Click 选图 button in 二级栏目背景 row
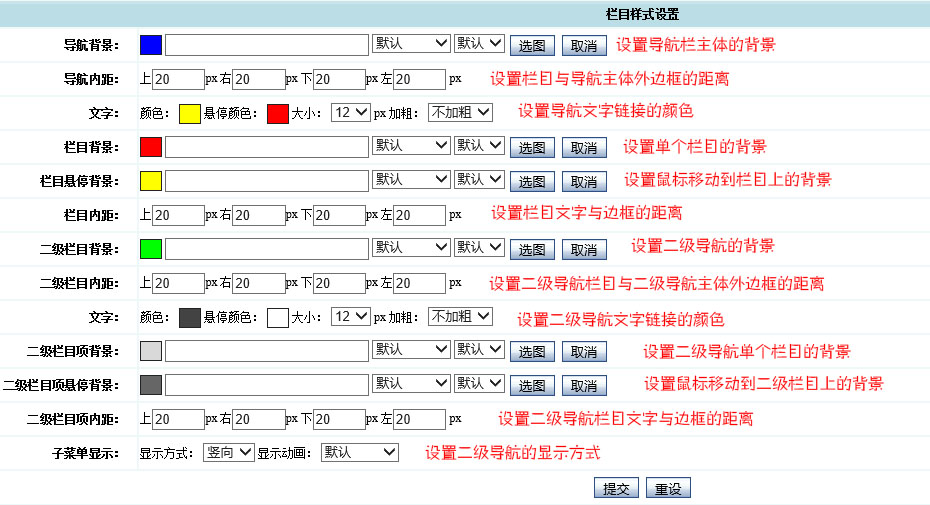The image size is (930, 505). tap(532, 250)
